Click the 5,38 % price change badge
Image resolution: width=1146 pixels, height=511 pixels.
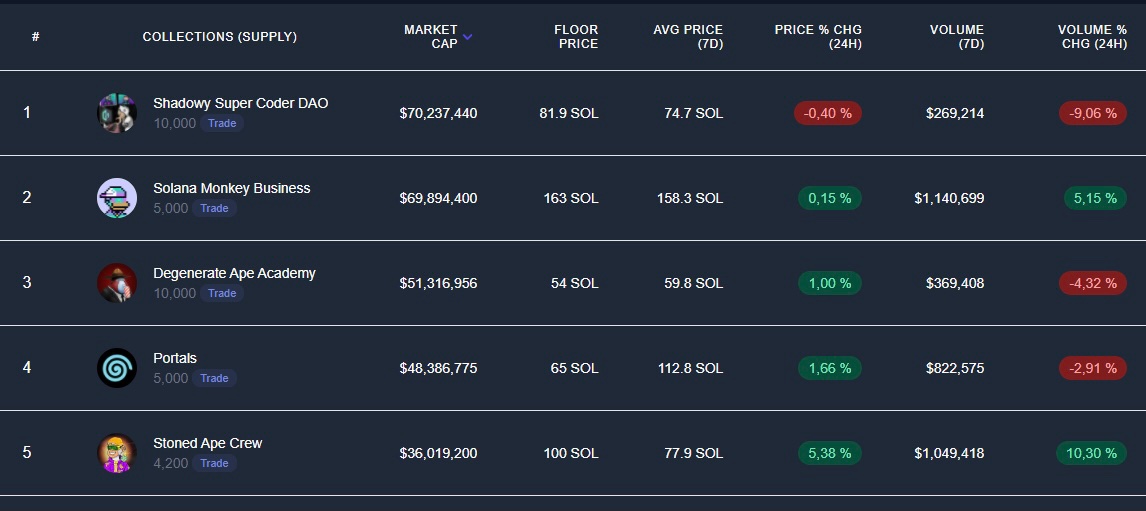[830, 453]
